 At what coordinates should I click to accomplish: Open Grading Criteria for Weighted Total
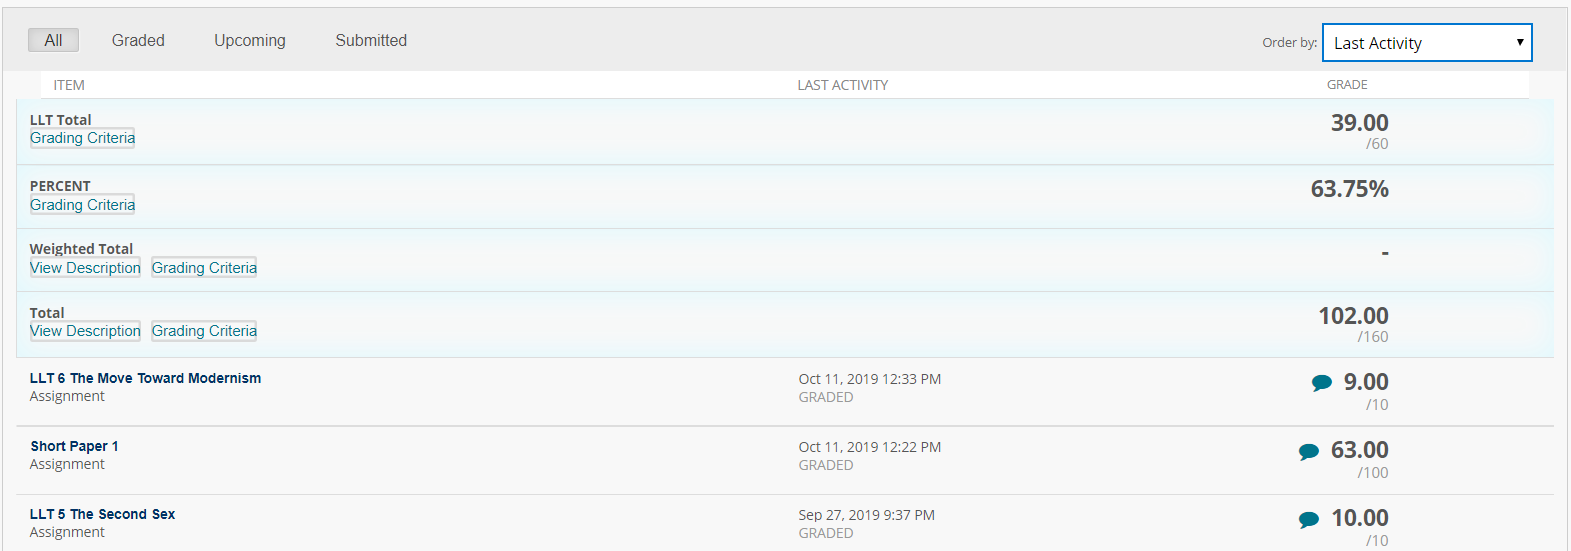(204, 268)
